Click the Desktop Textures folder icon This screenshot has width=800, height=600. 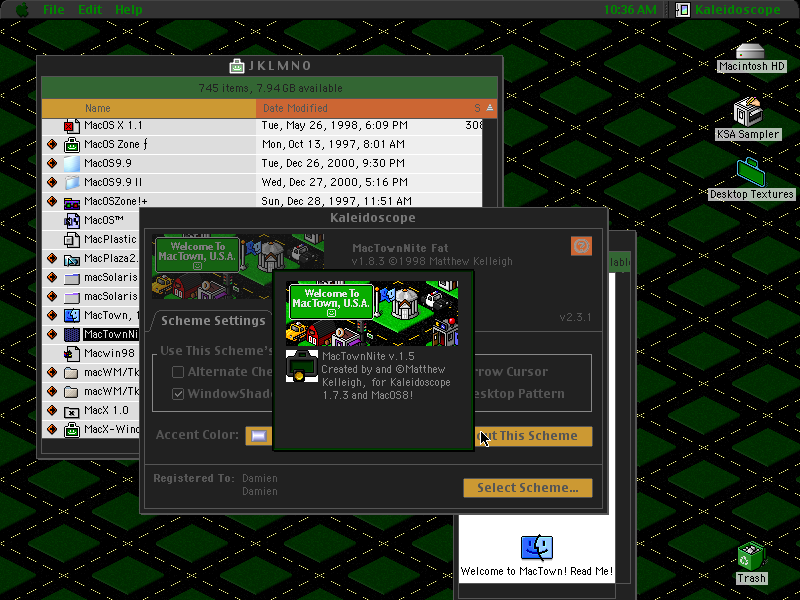[x=751, y=172]
